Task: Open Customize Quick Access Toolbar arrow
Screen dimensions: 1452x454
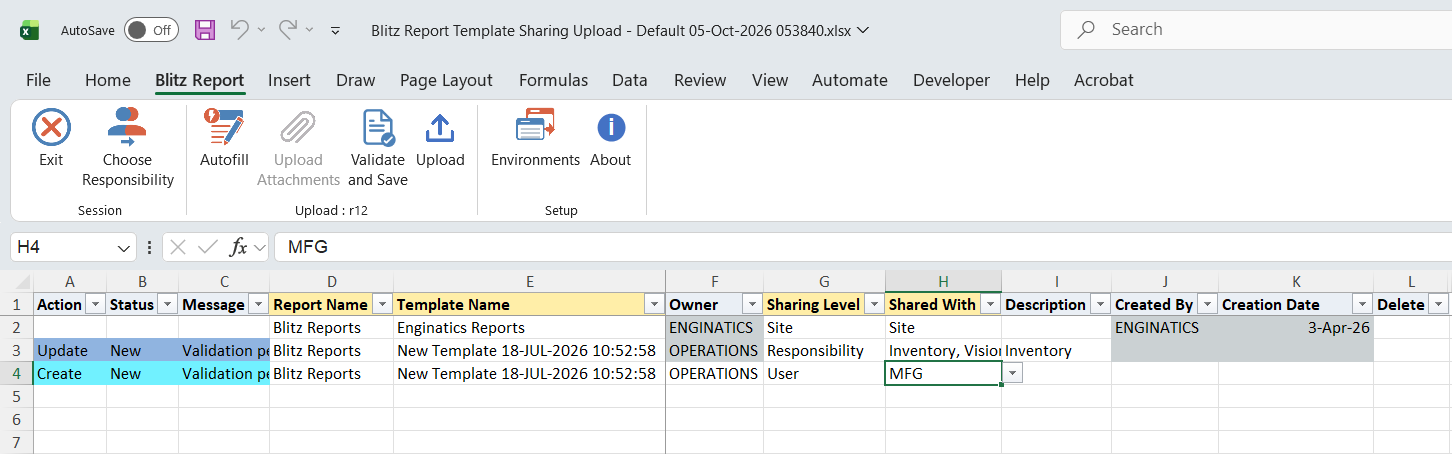Action: (x=336, y=30)
